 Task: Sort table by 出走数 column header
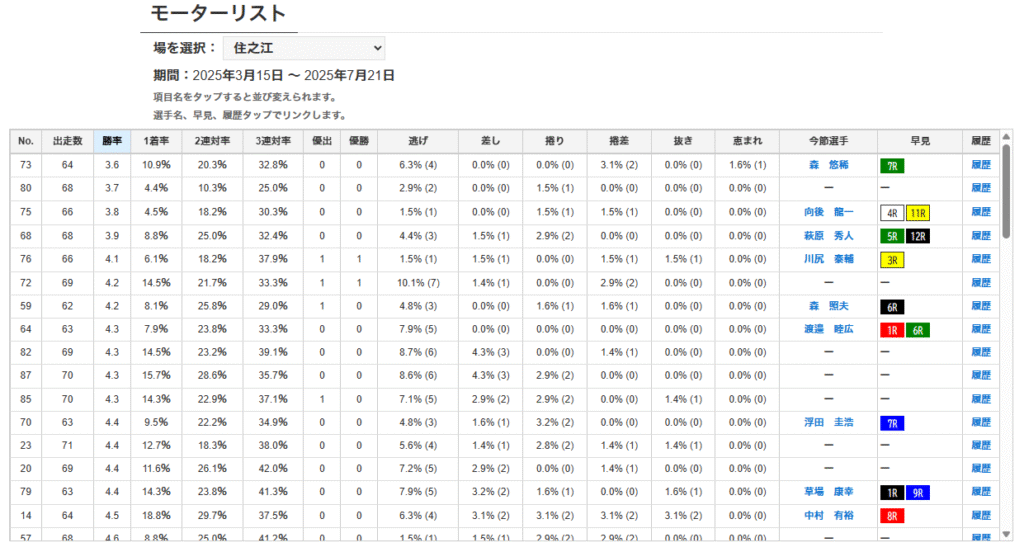pos(67,141)
